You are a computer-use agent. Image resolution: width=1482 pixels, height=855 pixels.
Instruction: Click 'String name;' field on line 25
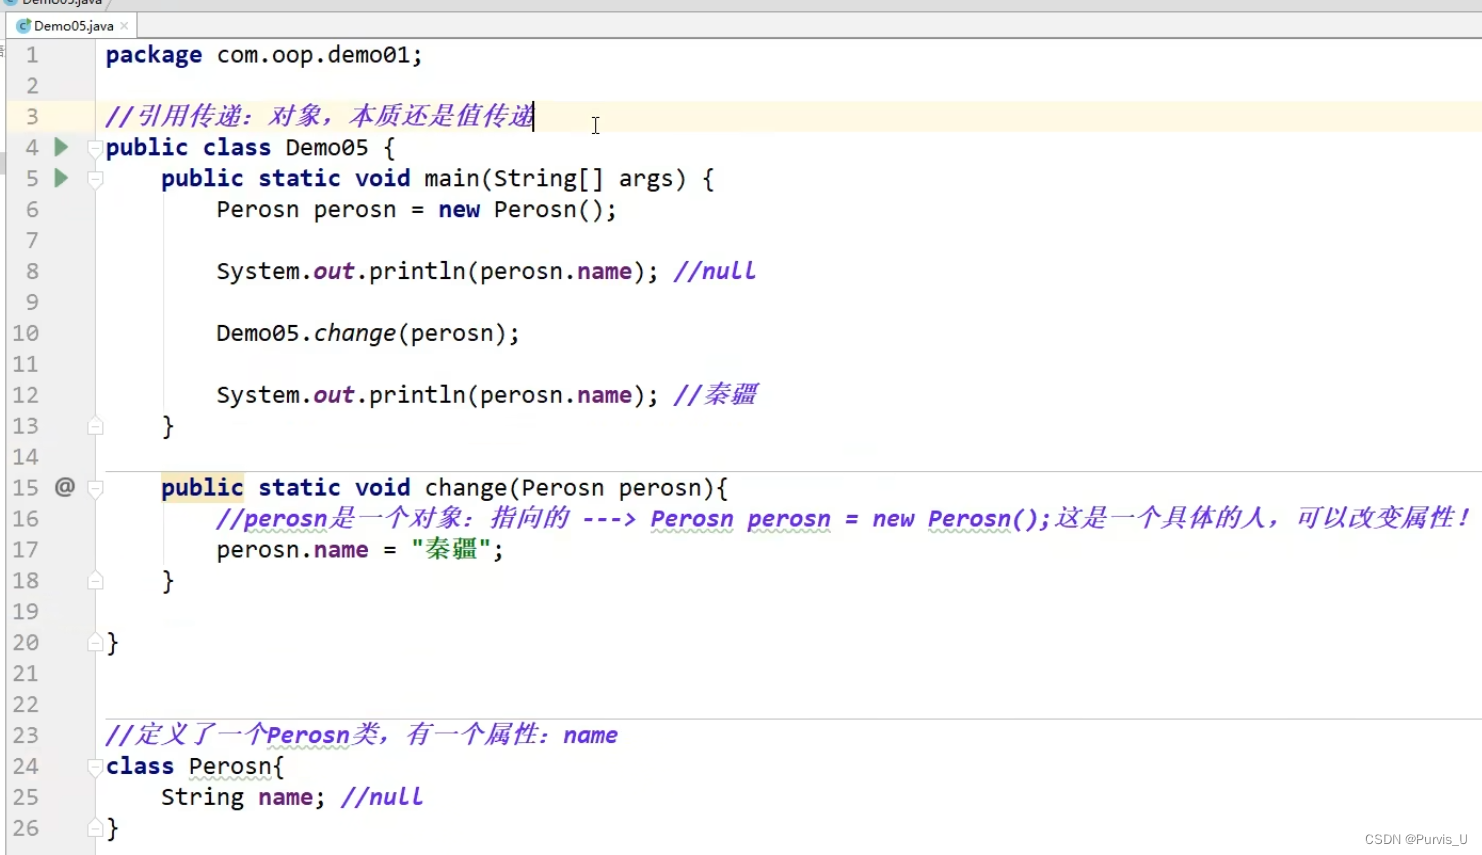click(243, 797)
